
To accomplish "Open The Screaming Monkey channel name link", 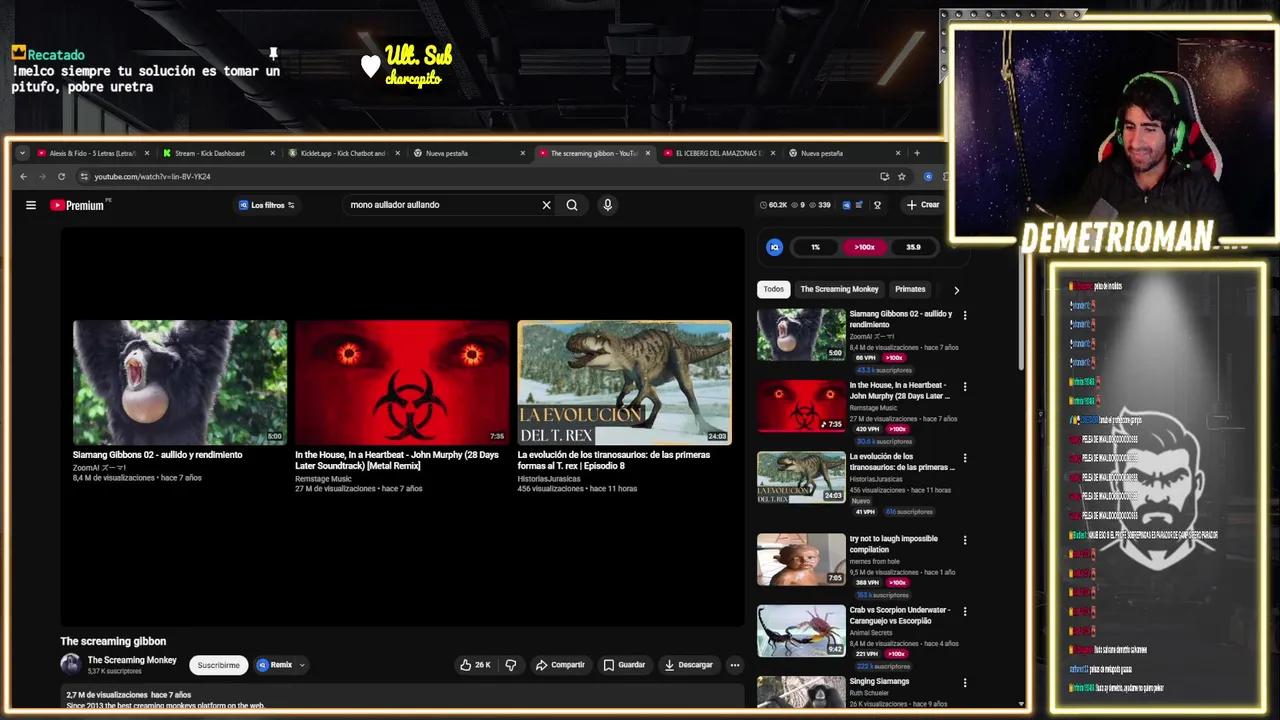I will coord(132,660).
